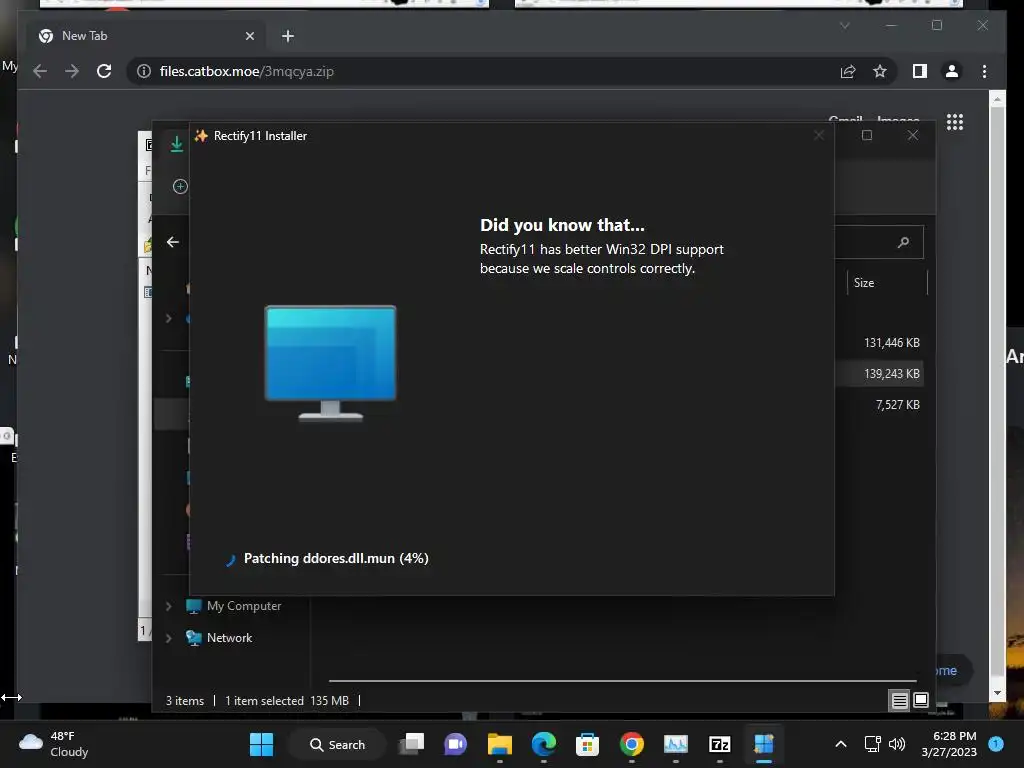Select Network in the navigation pane
1024x768 pixels.
pos(219,638)
